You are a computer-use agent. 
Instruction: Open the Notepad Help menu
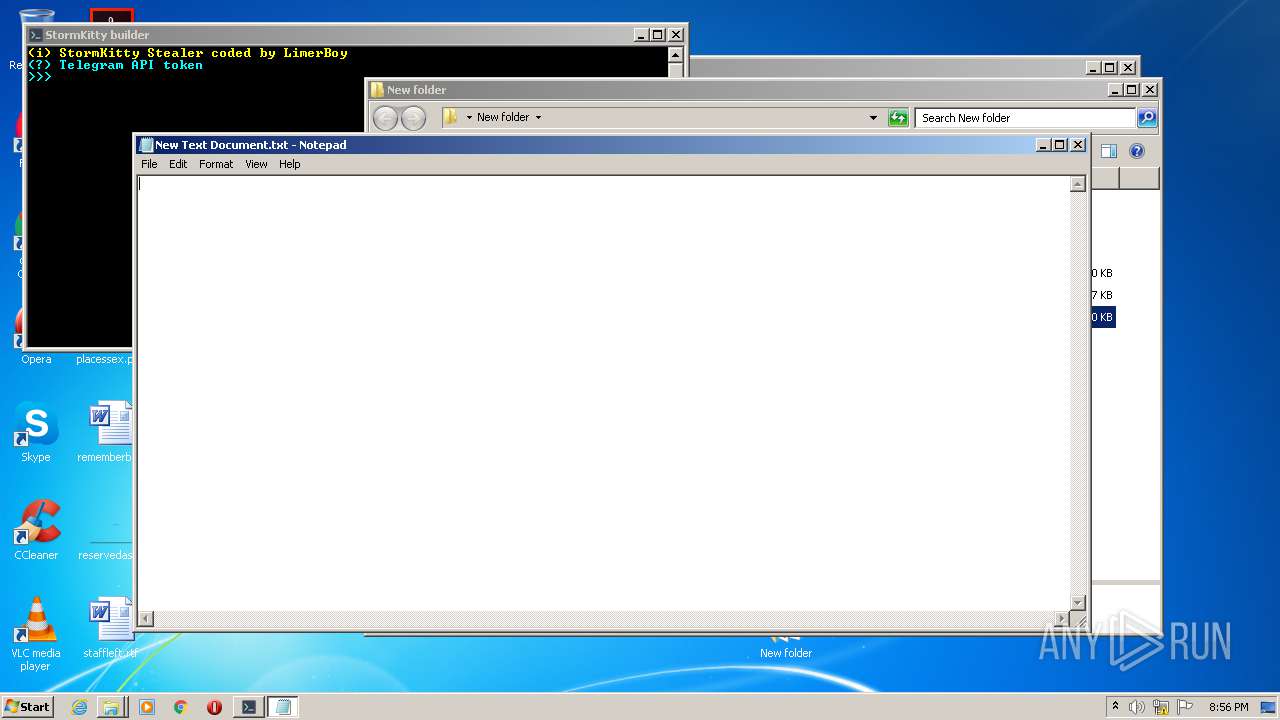click(x=290, y=164)
